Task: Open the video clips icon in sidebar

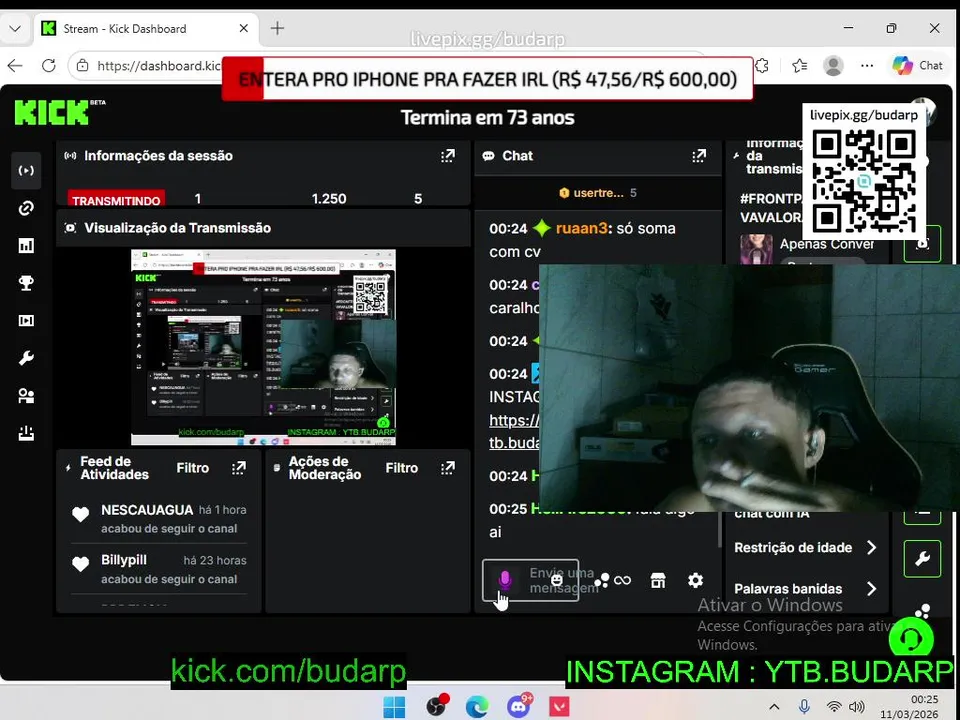Action: (x=26, y=321)
